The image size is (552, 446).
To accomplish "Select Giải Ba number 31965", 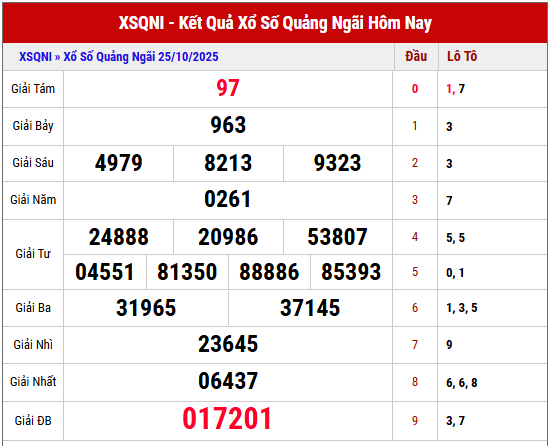I will 146,308.
